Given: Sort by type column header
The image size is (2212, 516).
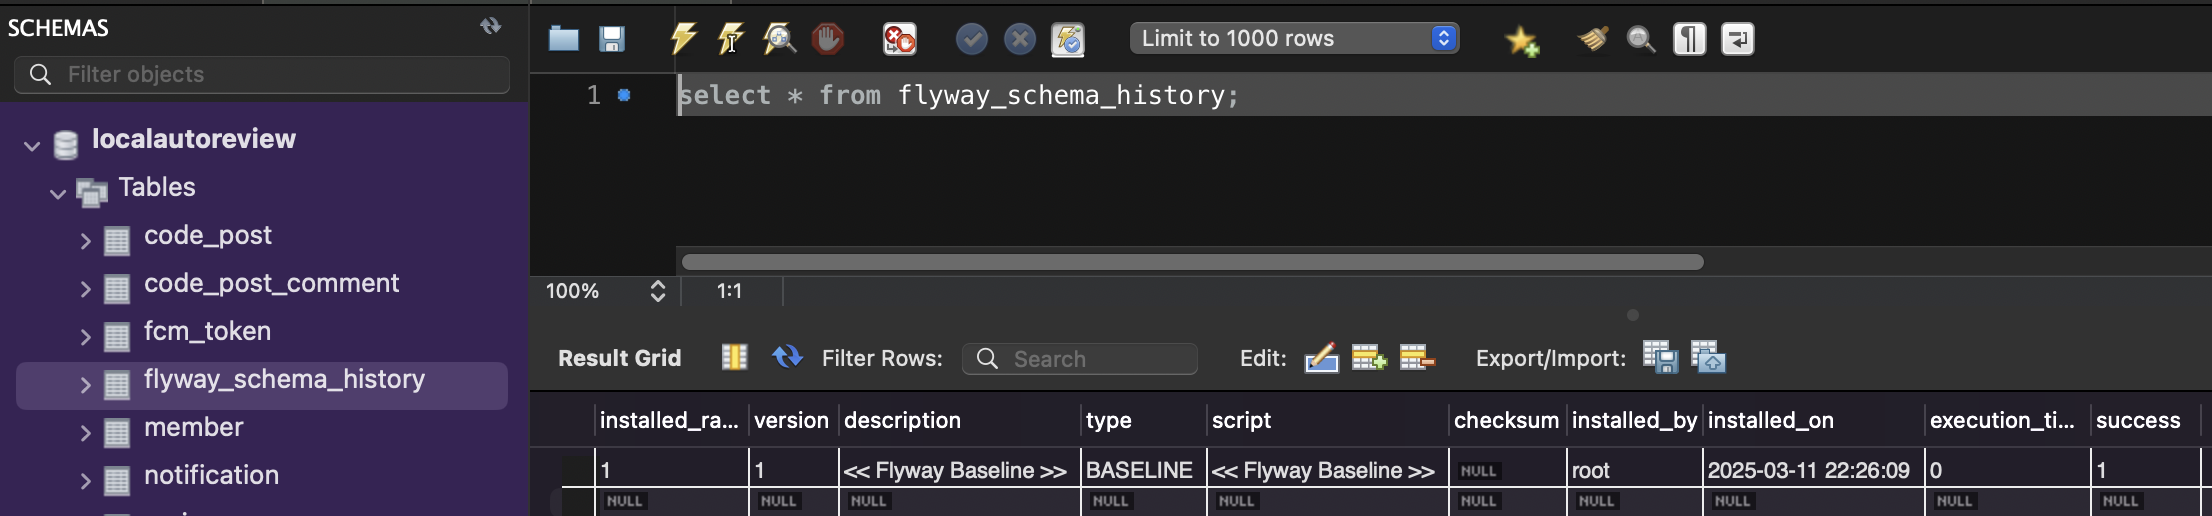Looking at the screenshot, I should [1144, 420].
